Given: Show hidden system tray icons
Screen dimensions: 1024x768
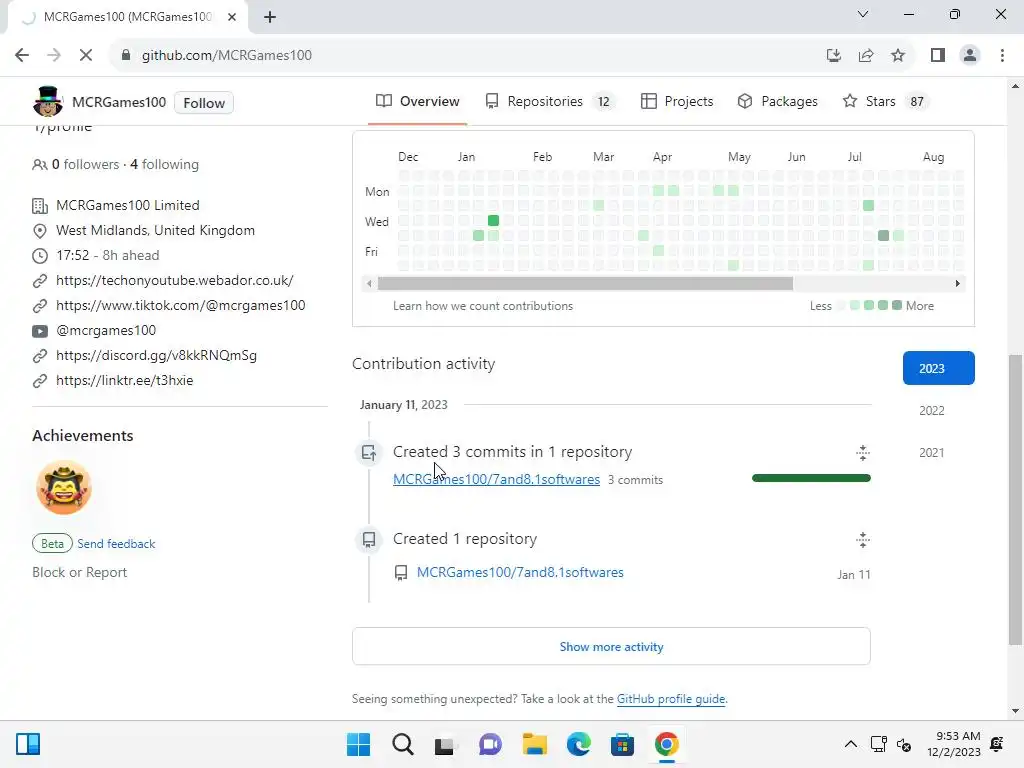Looking at the screenshot, I should [850, 744].
